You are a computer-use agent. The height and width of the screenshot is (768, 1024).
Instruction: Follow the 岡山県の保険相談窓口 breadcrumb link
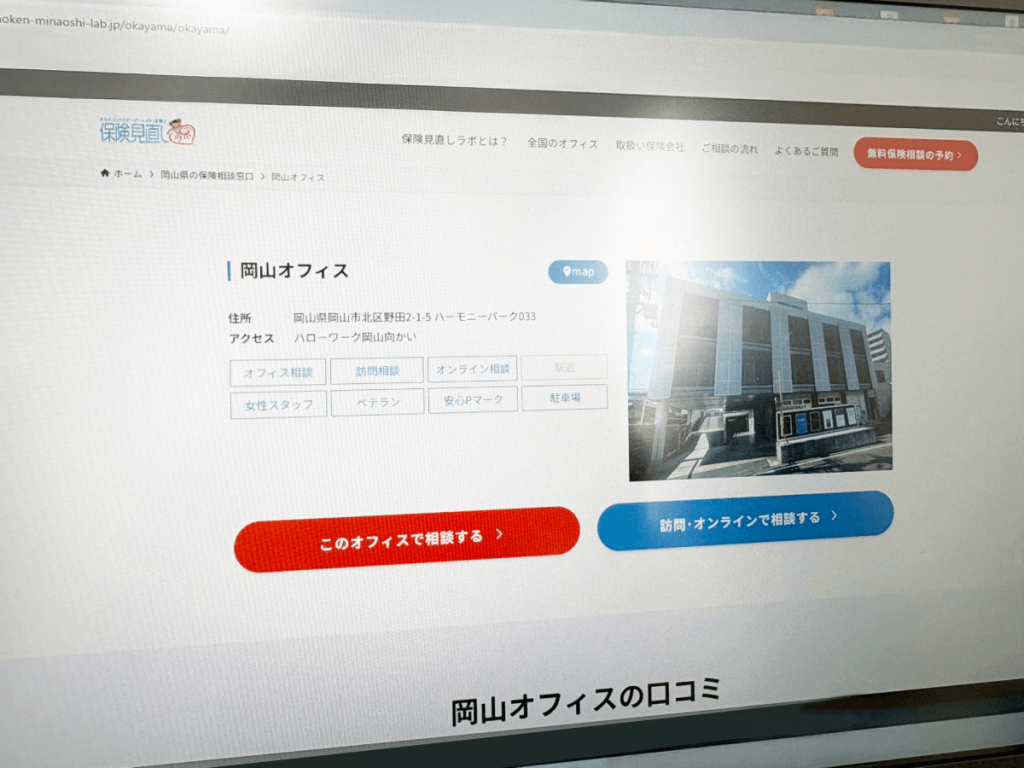(x=207, y=175)
